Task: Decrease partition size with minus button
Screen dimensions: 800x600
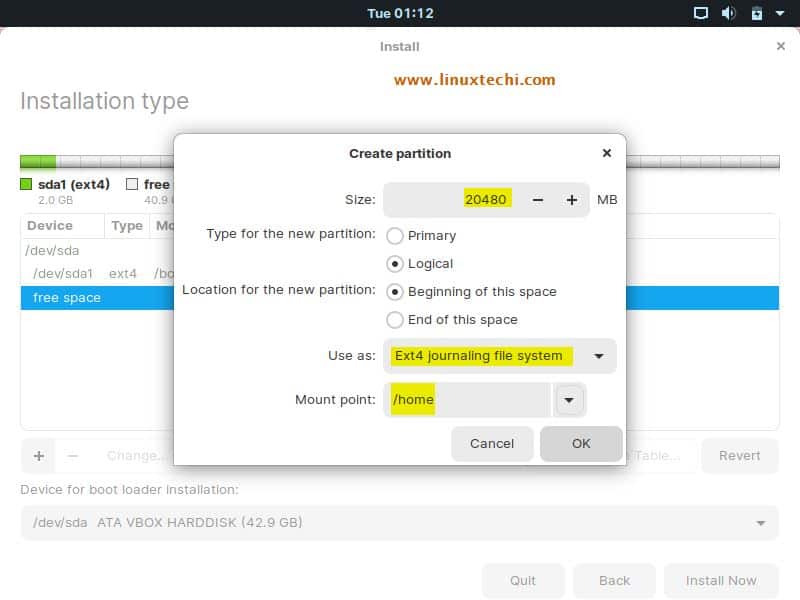Action: pyautogui.click(x=537, y=200)
